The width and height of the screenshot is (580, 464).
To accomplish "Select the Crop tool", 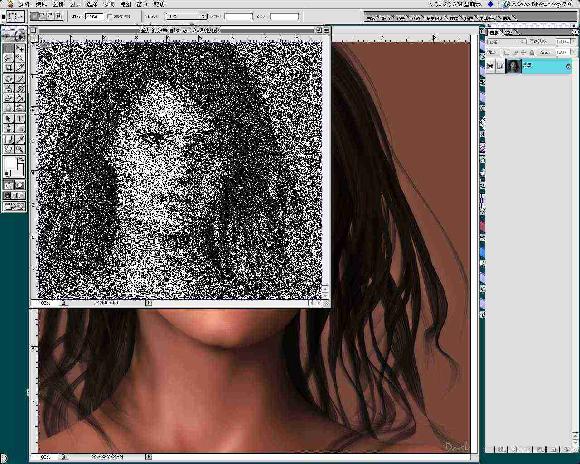I will coord(9,67).
